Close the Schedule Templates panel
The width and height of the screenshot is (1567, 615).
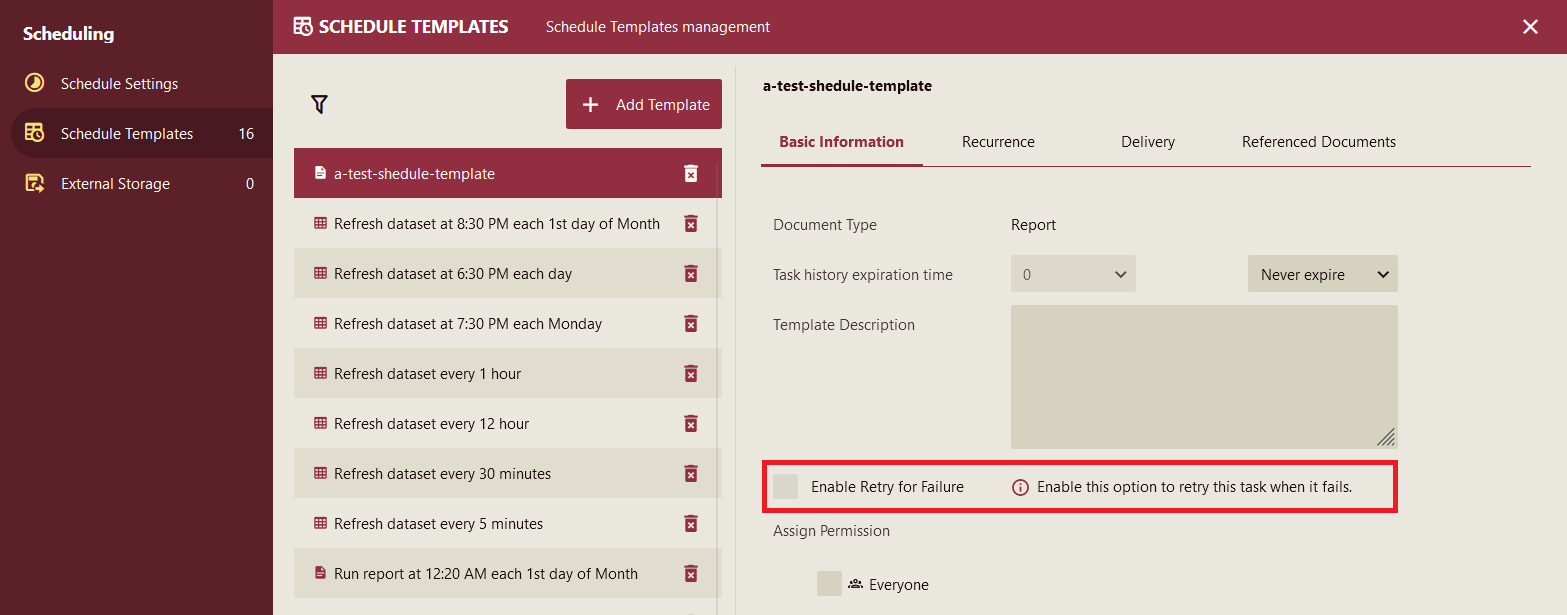coord(1530,27)
